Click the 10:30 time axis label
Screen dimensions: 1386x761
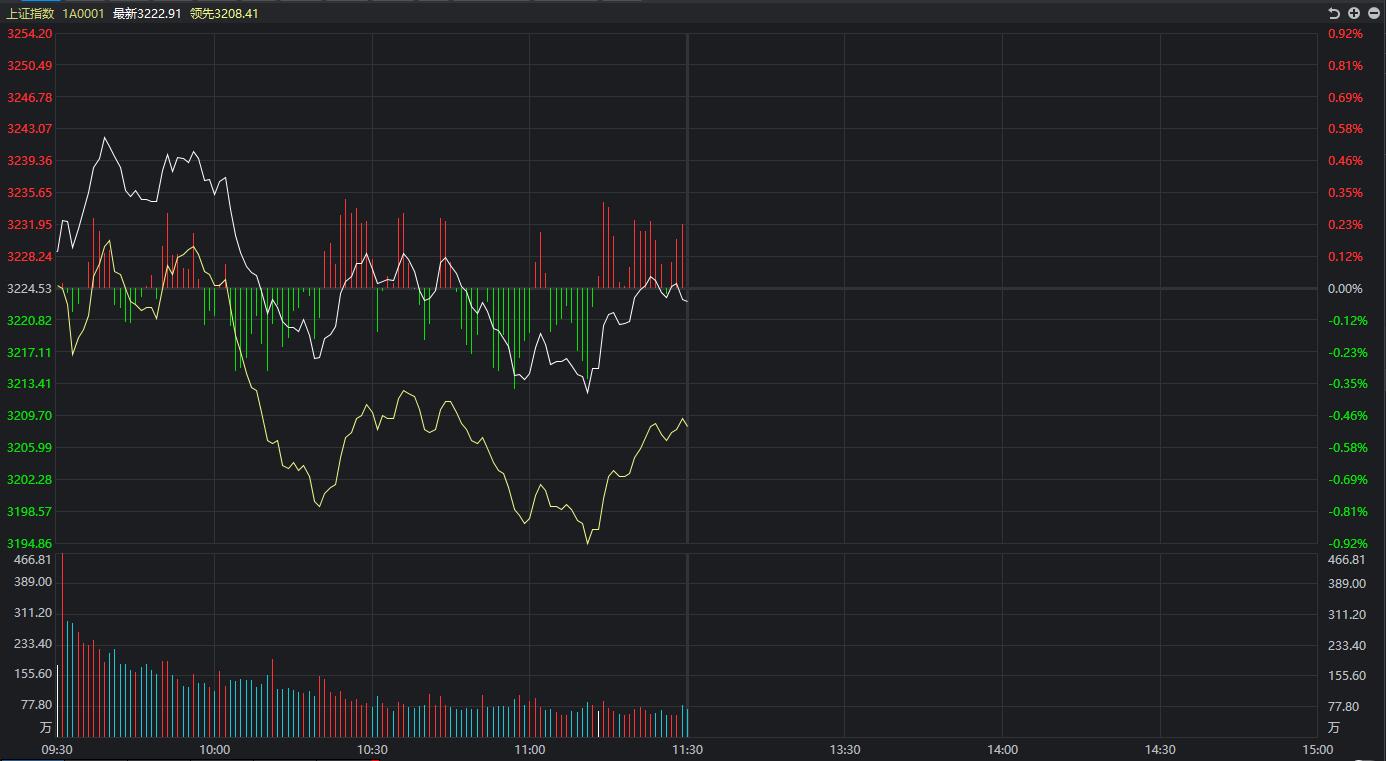click(372, 750)
